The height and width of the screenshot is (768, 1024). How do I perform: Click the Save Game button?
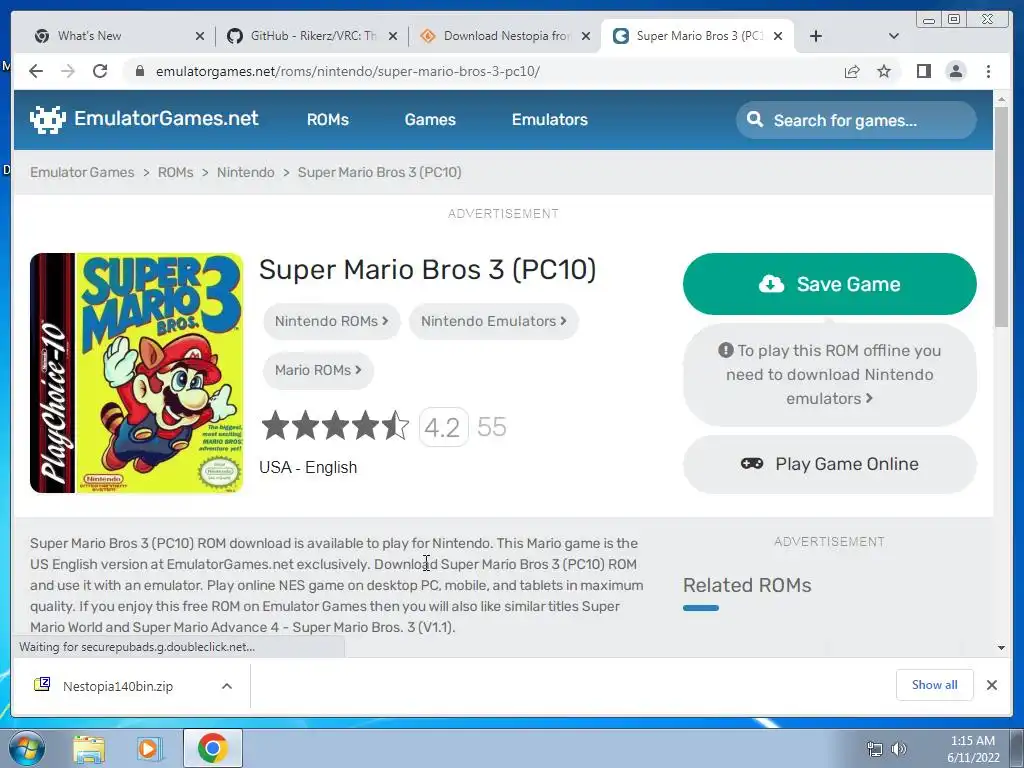(x=830, y=284)
